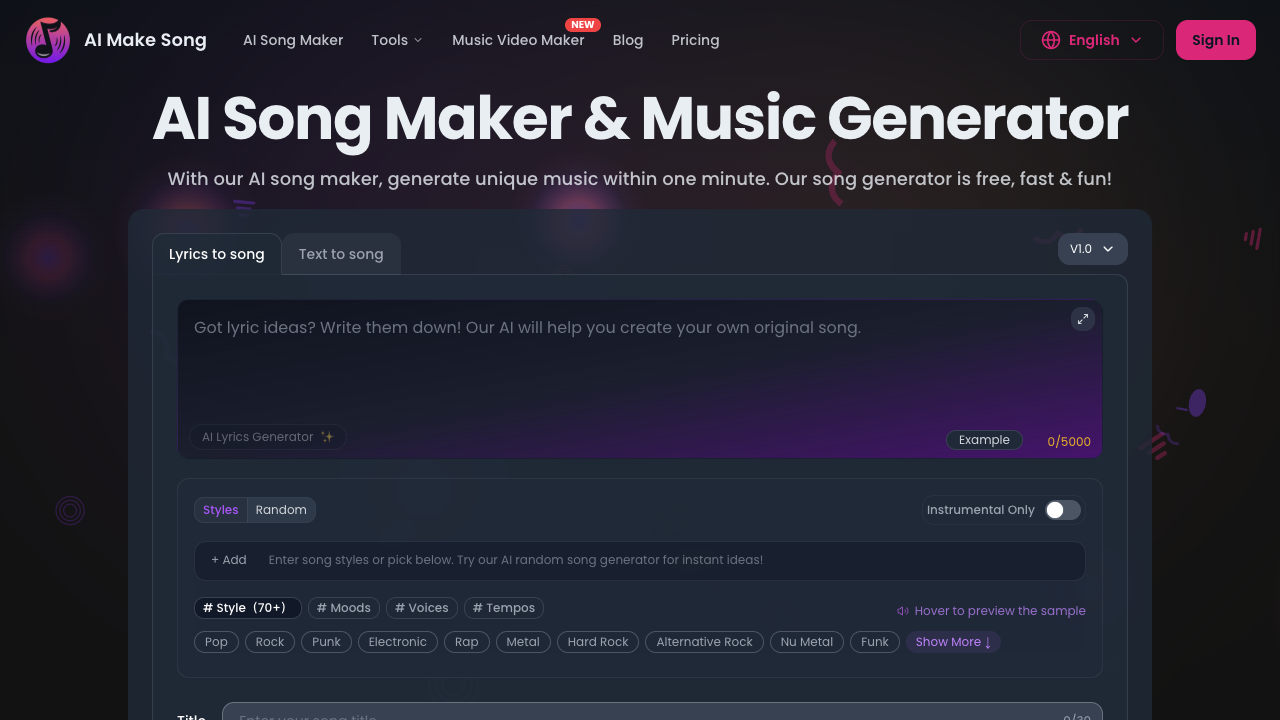Expand the lyrics editor to fullscreen
The image size is (1280, 720).
[x=1082, y=319]
